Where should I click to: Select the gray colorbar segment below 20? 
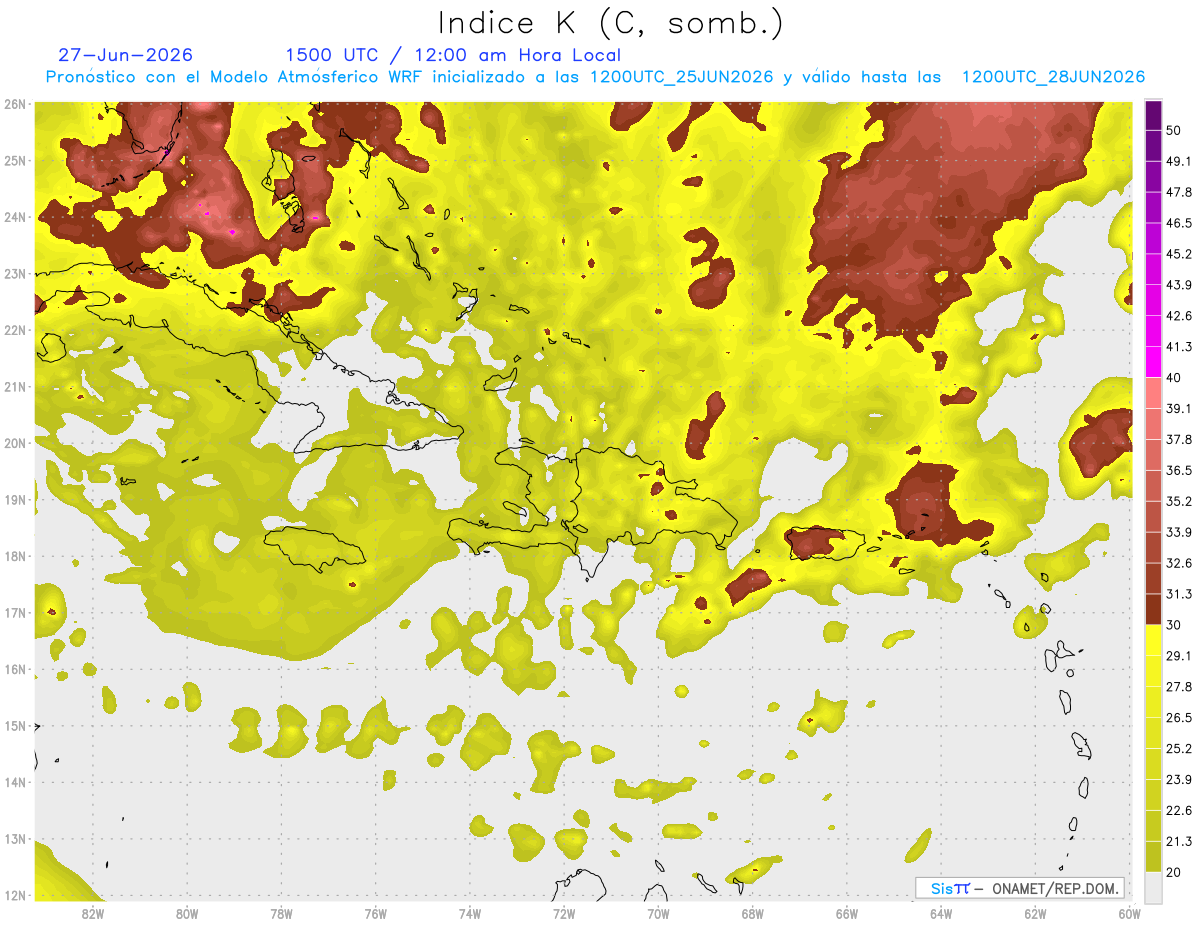(1153, 886)
